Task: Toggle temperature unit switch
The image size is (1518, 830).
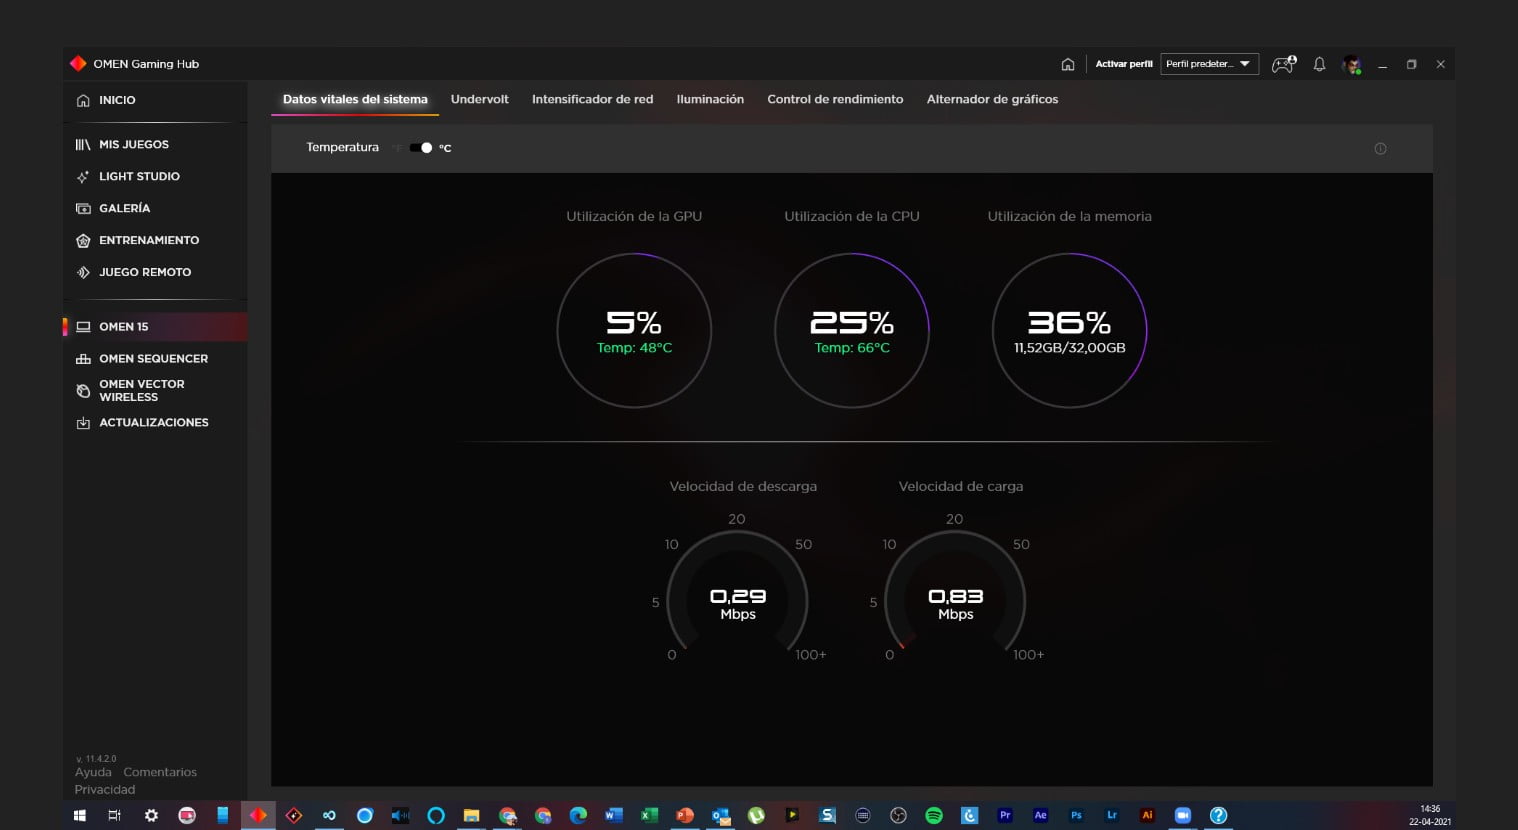Action: (x=421, y=148)
